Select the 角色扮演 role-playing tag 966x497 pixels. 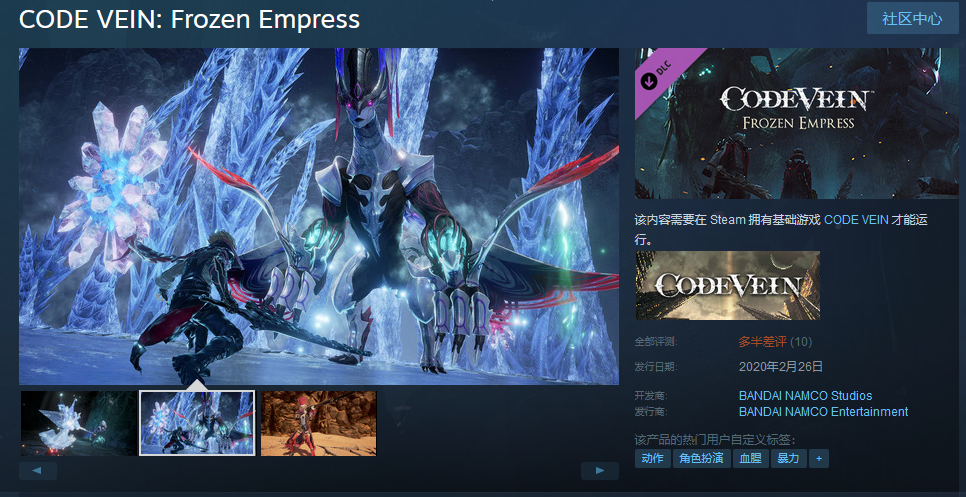(x=702, y=459)
